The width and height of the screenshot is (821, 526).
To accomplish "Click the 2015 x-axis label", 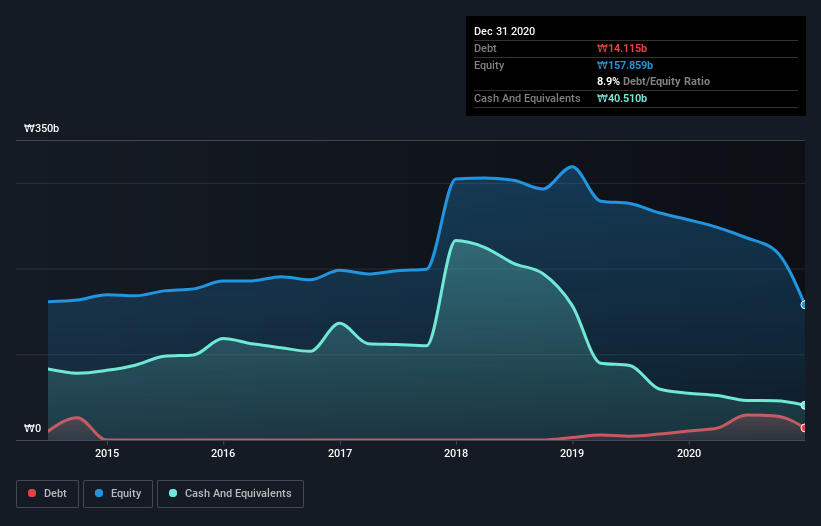I will click(x=107, y=453).
